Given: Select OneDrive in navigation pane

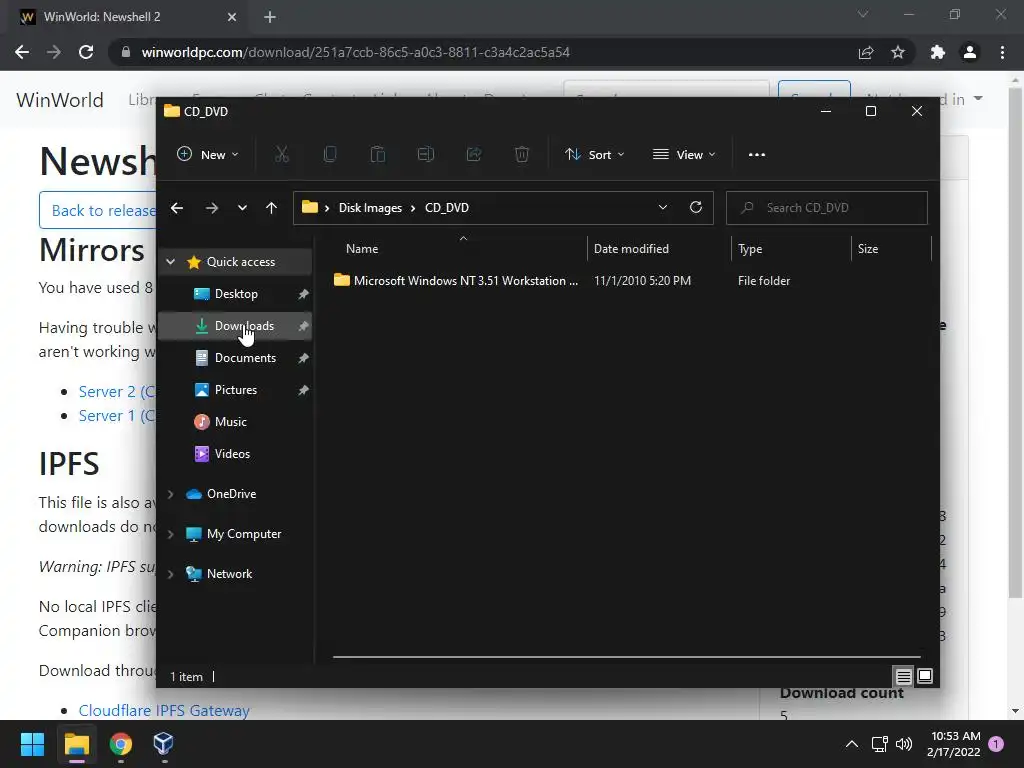Looking at the screenshot, I should click(x=231, y=494).
